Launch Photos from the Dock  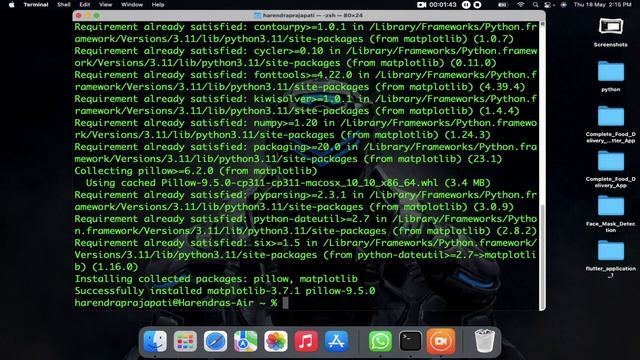[x=276, y=341]
